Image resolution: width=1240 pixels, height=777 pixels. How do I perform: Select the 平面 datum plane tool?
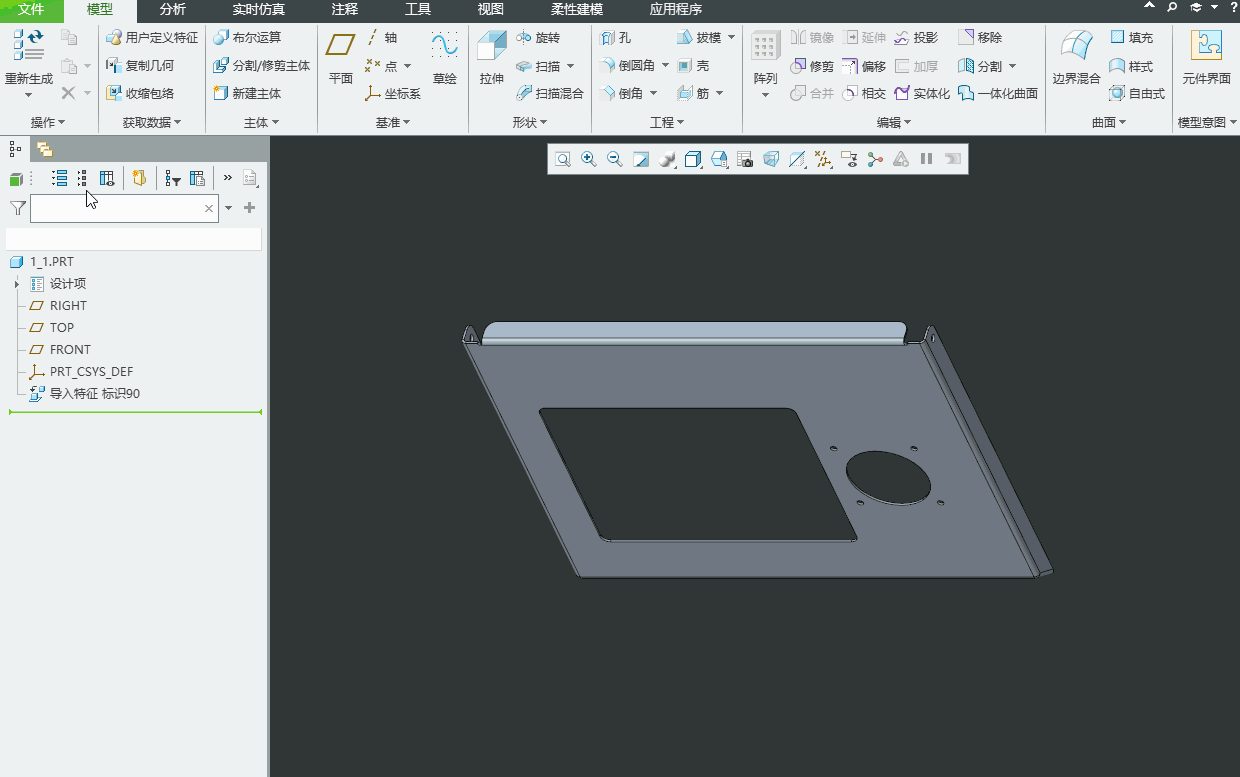point(341,58)
